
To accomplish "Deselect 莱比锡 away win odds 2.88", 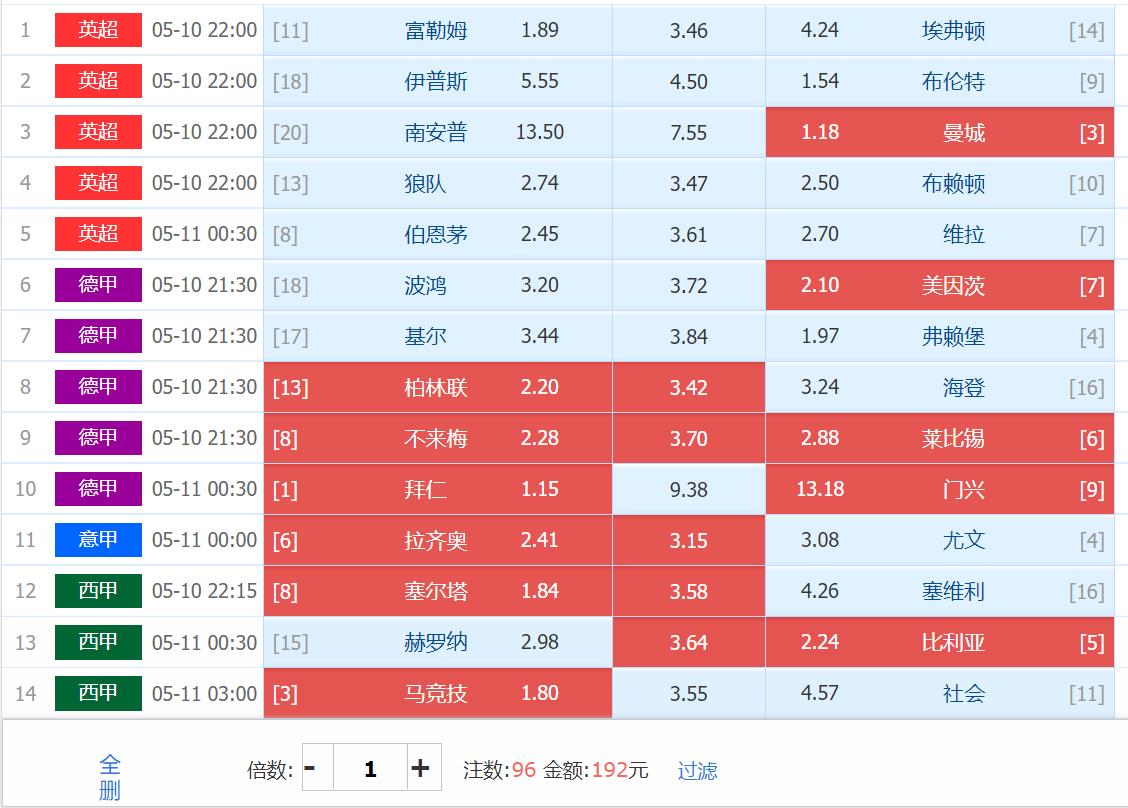I will [940, 439].
